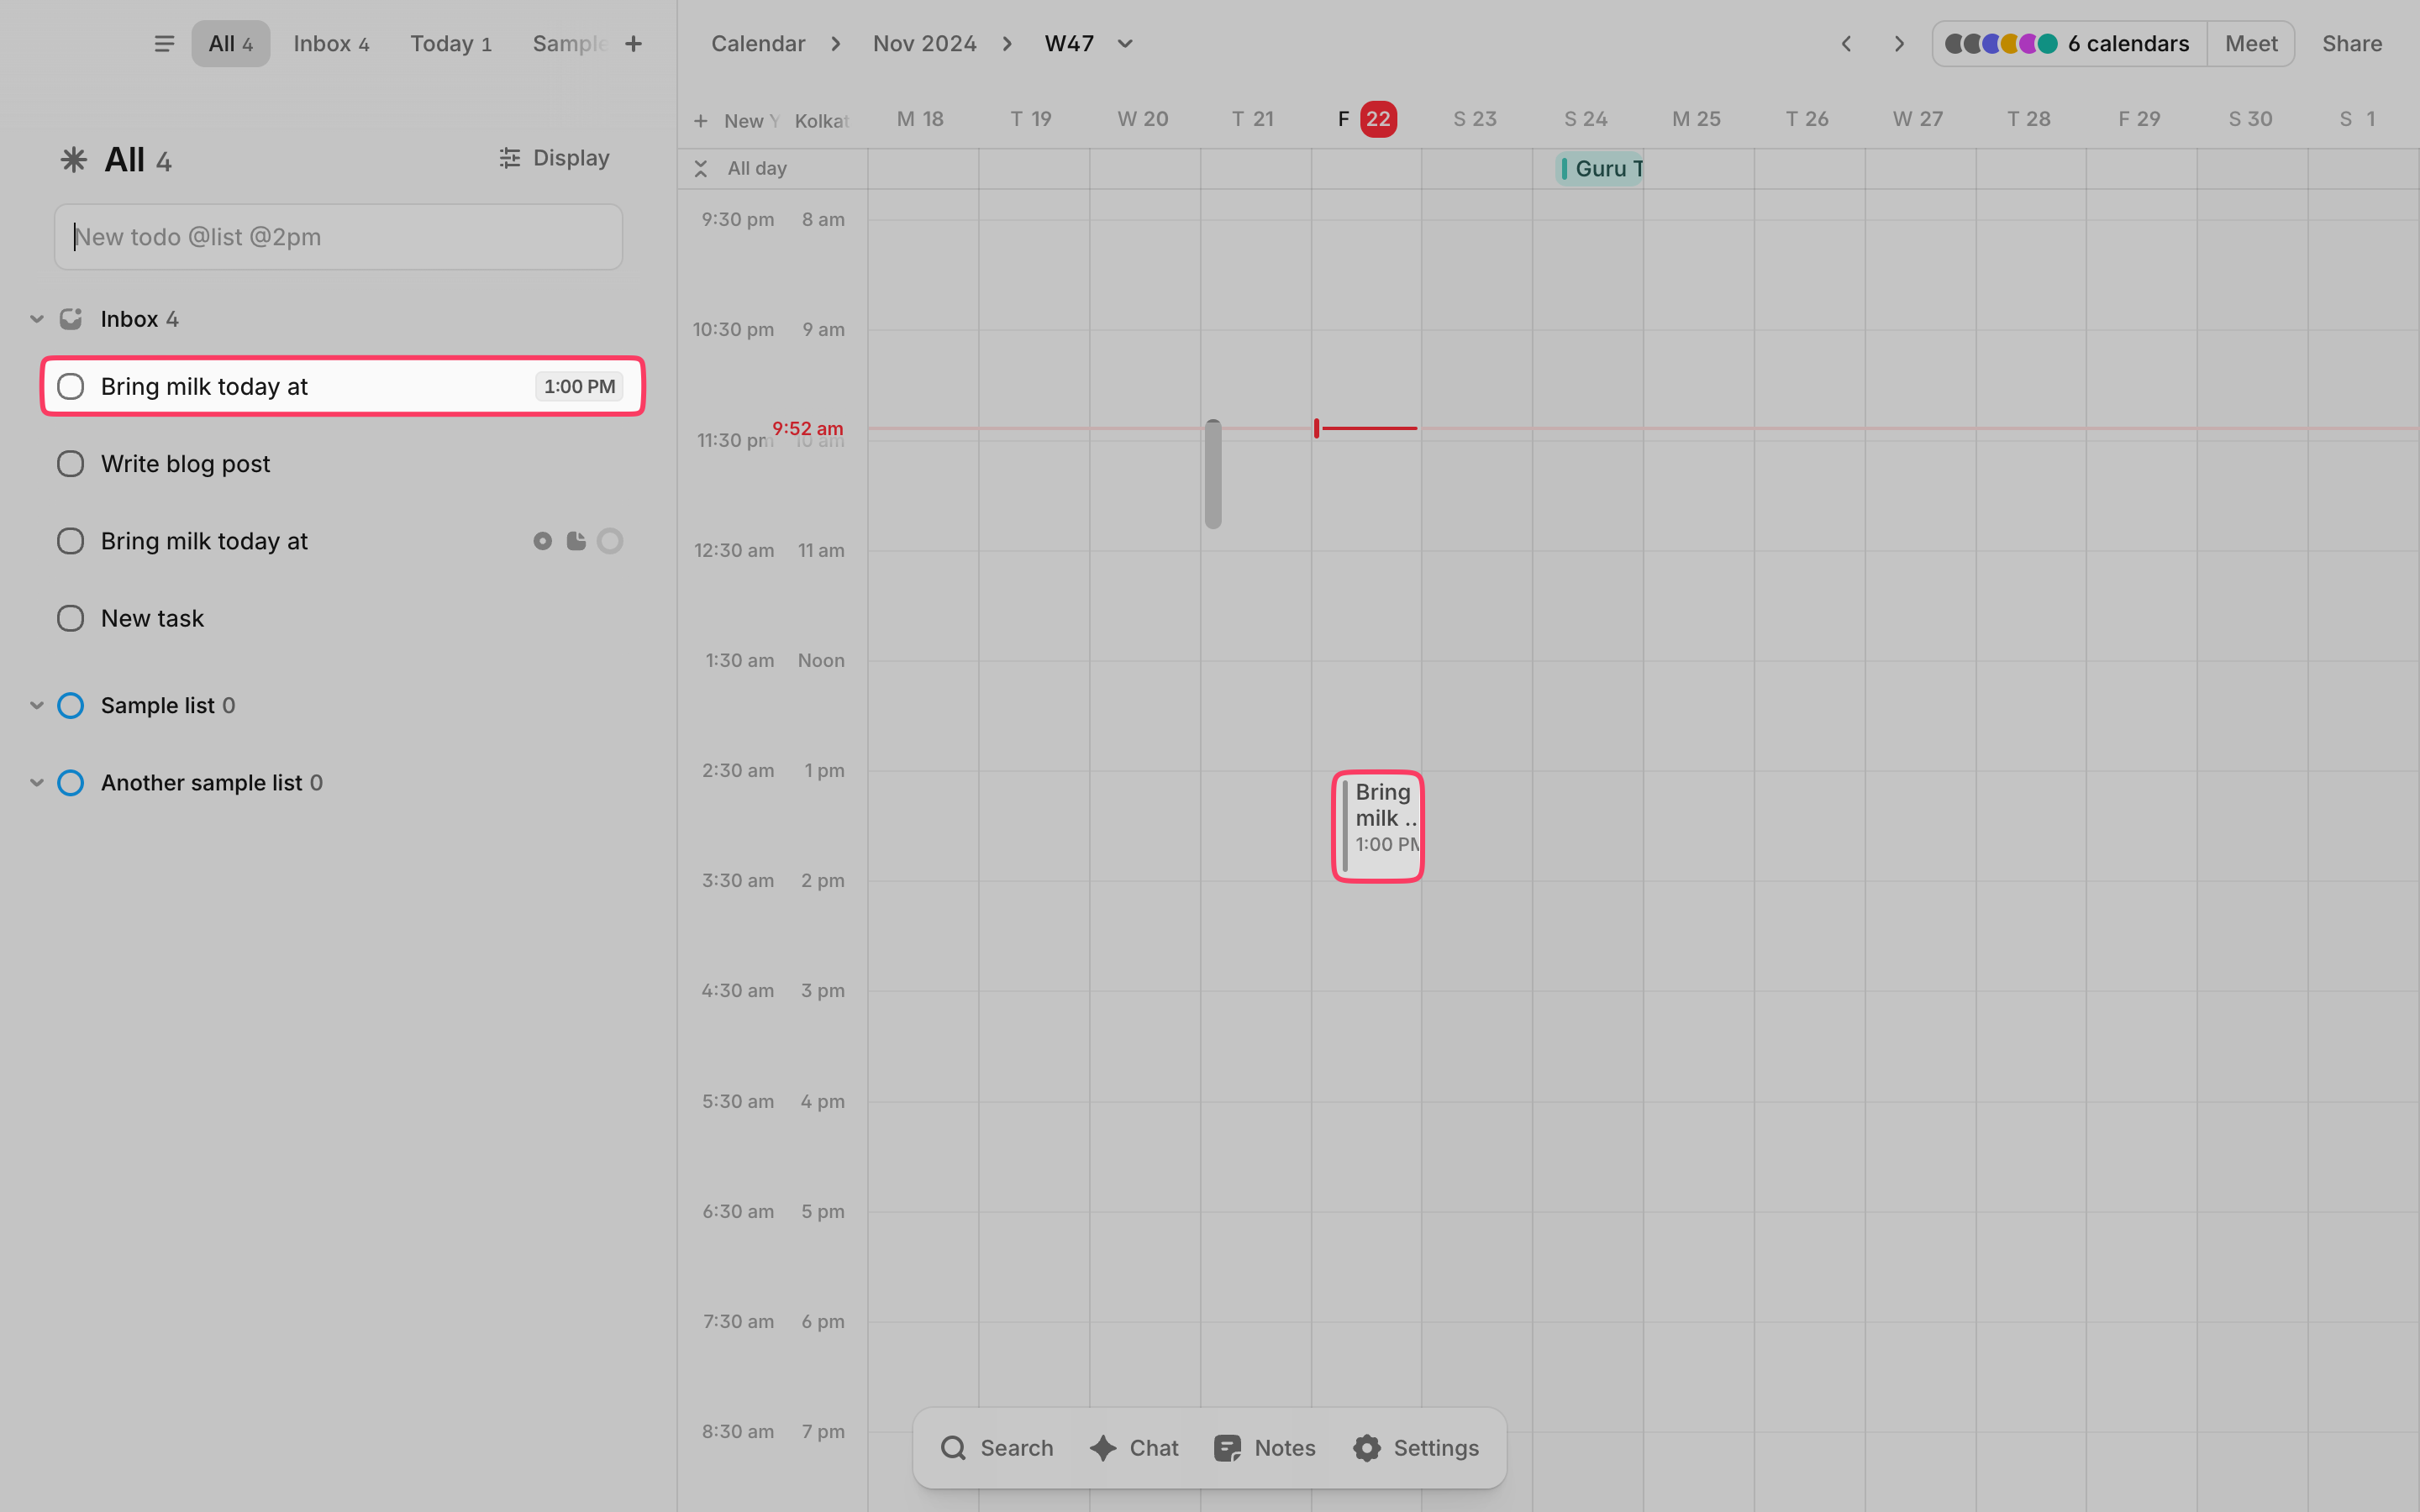This screenshot has width=2420, height=1512.
Task: Switch to the Today tab
Action: tap(450, 44)
